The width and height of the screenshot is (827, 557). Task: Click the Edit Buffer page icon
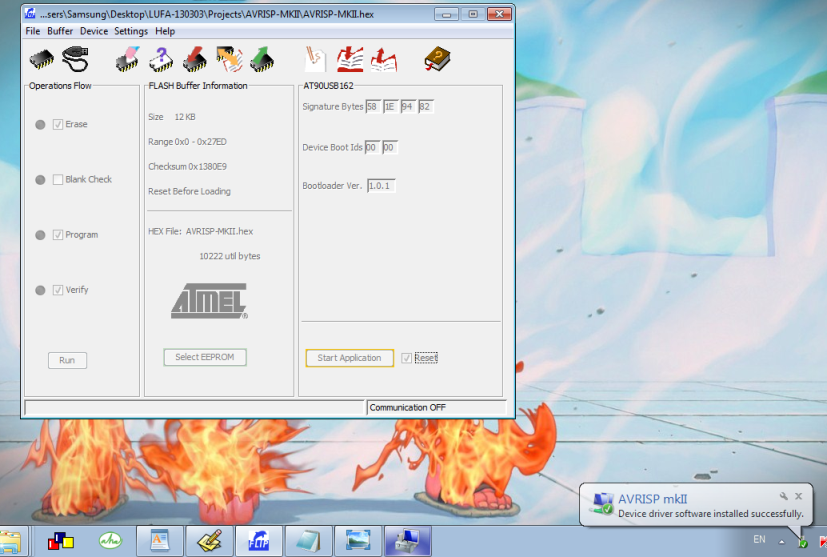coord(315,59)
